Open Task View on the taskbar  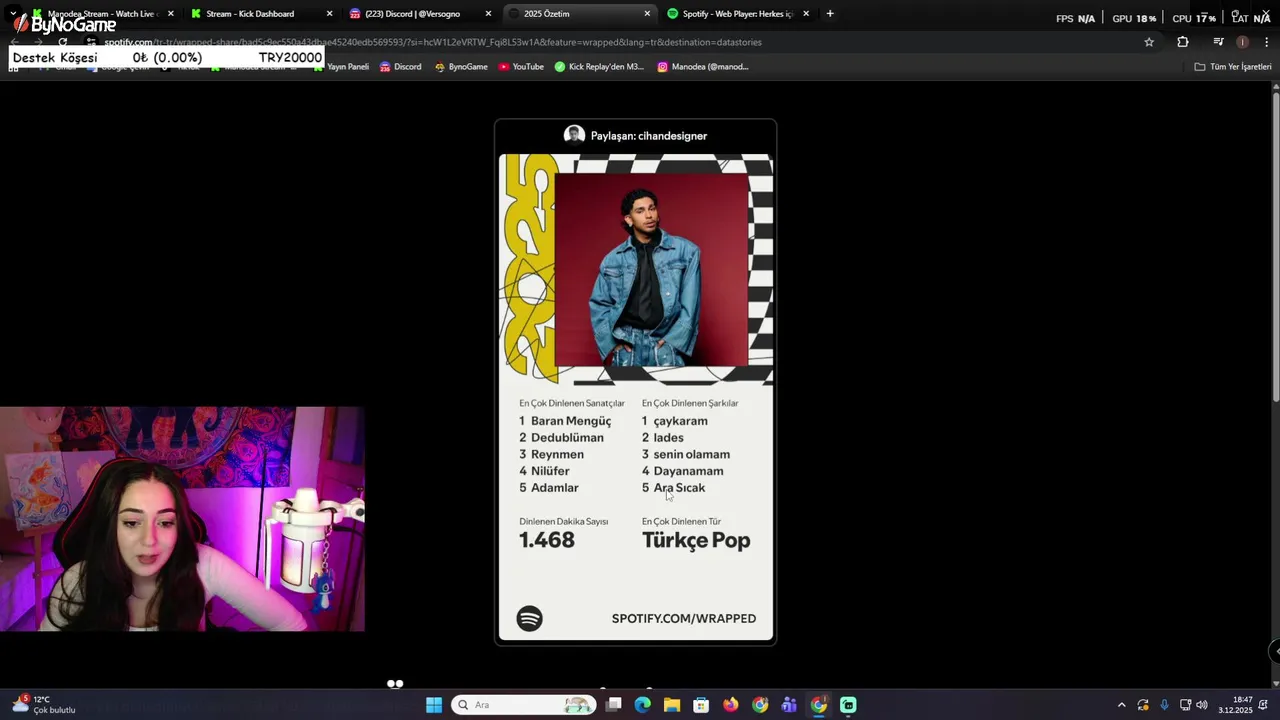613,705
